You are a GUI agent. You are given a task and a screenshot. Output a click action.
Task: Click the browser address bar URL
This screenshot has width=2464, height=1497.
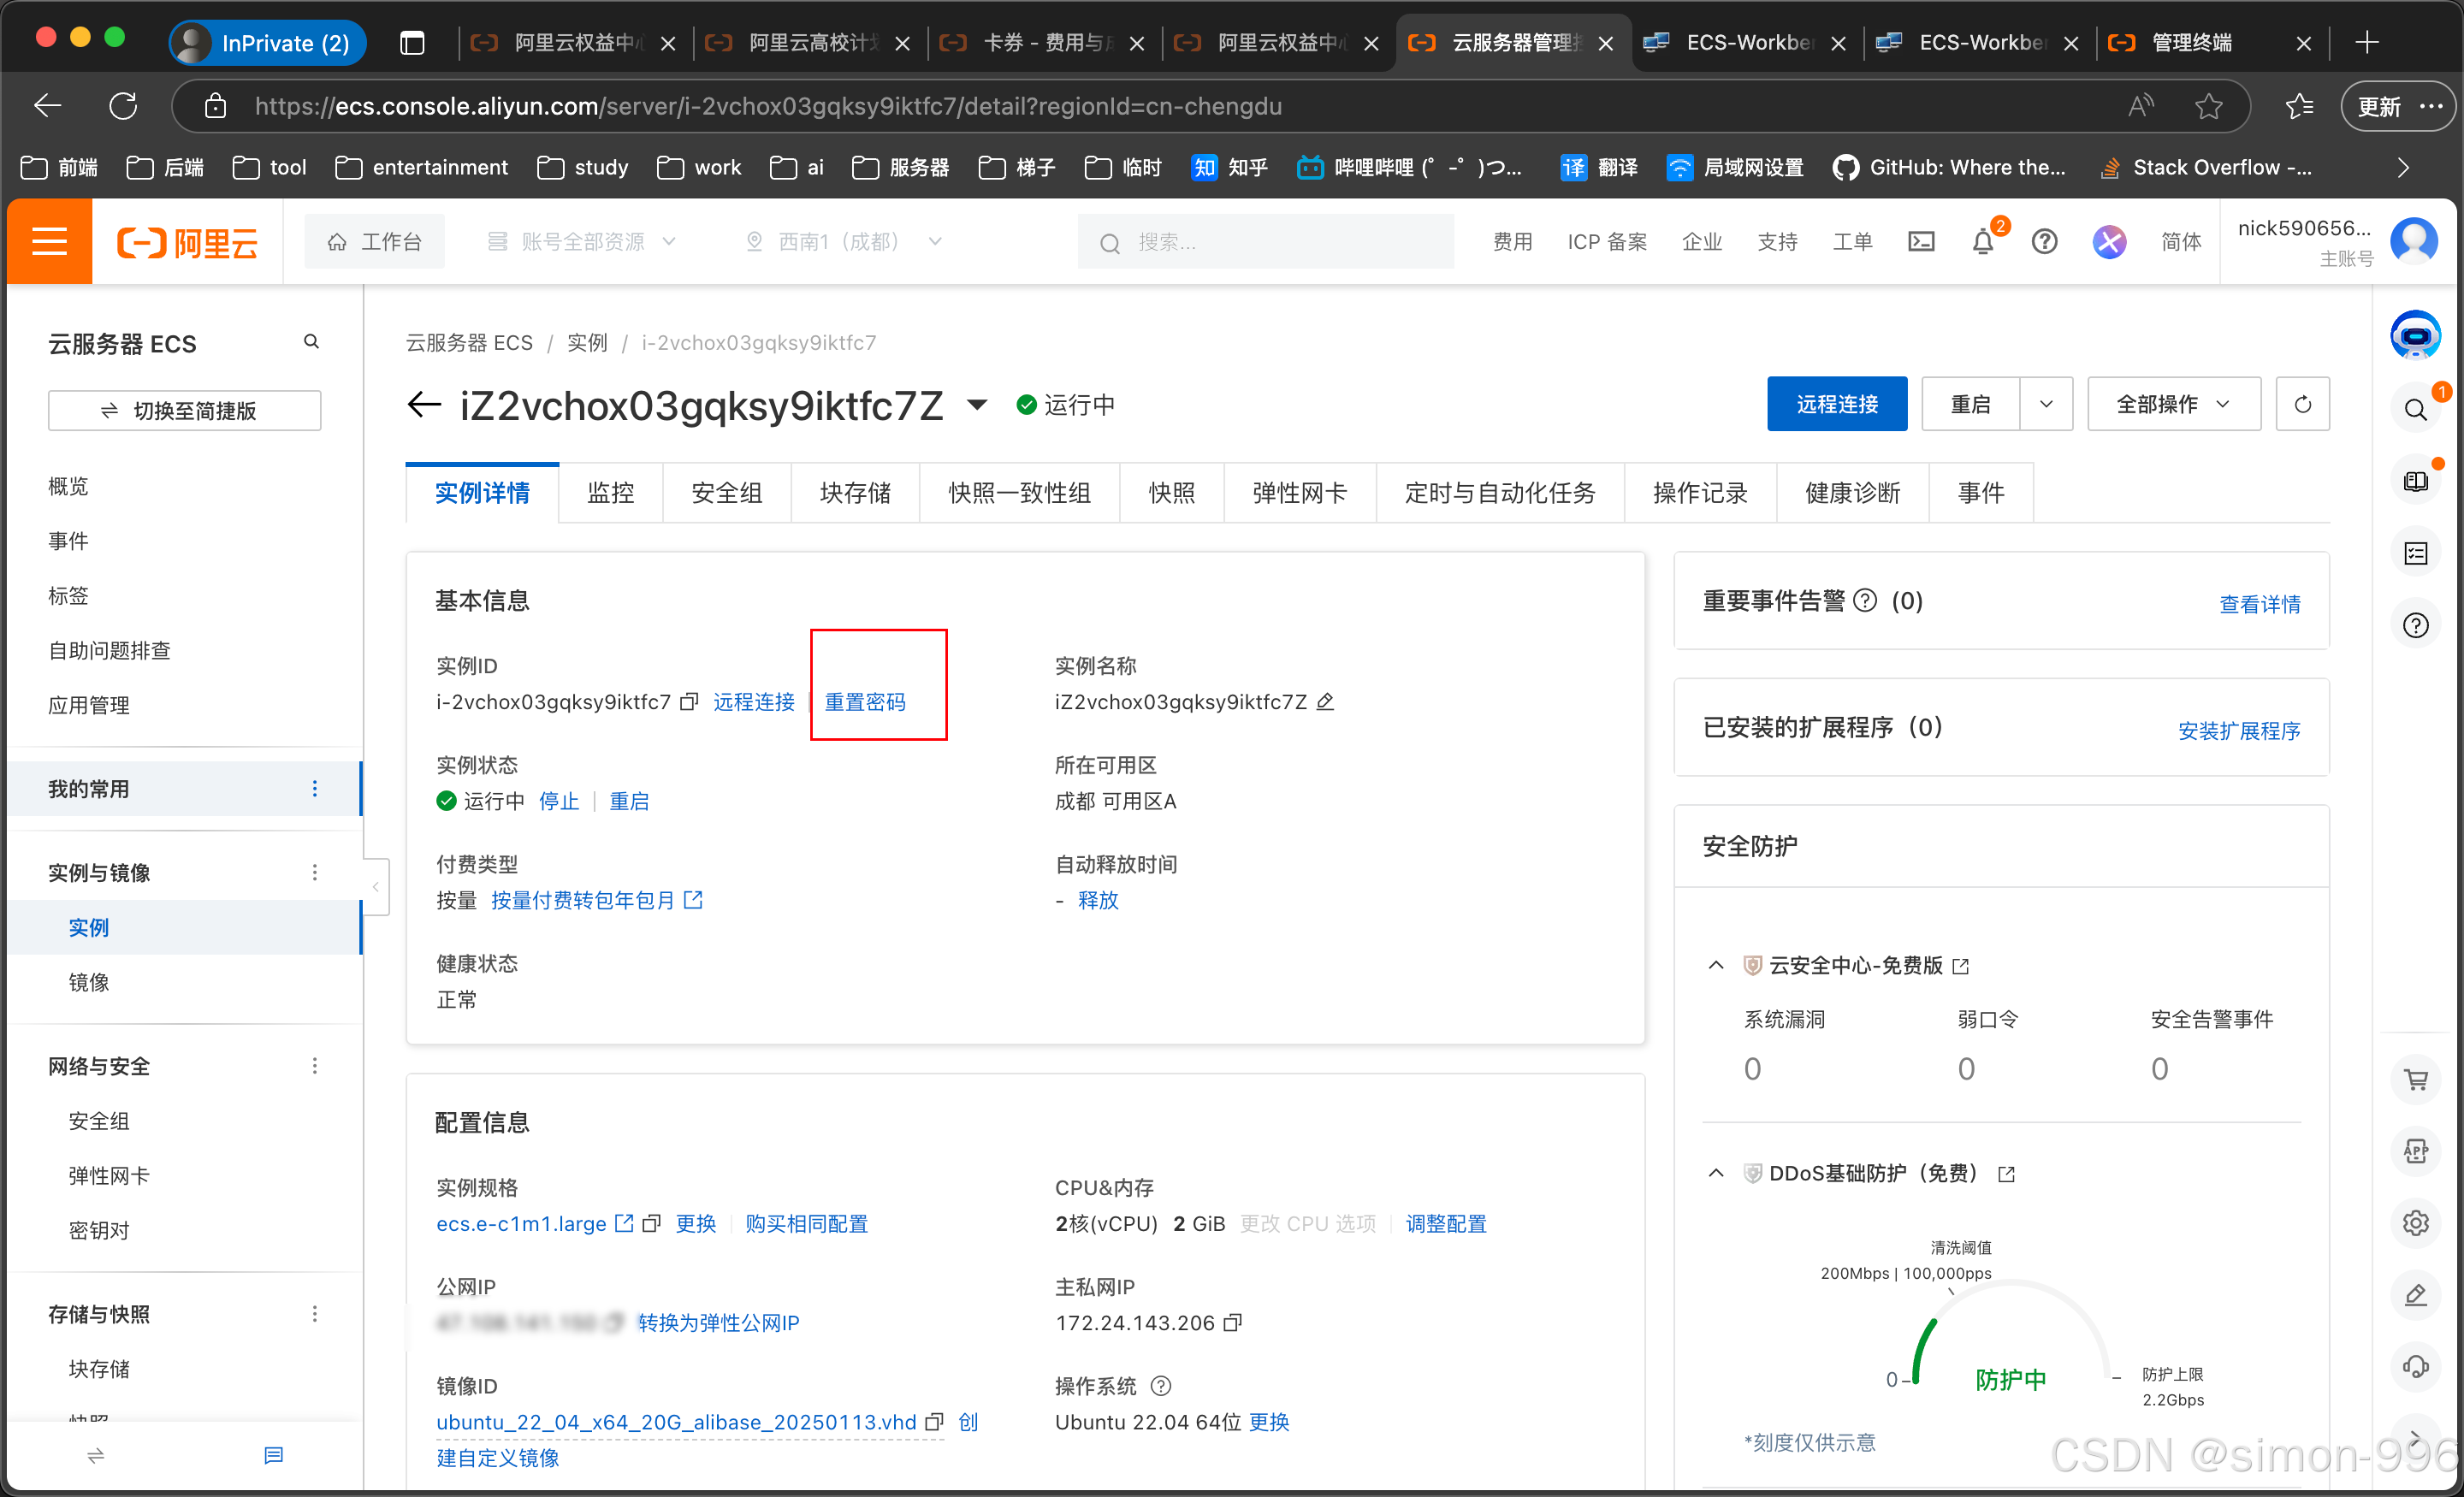click(768, 106)
